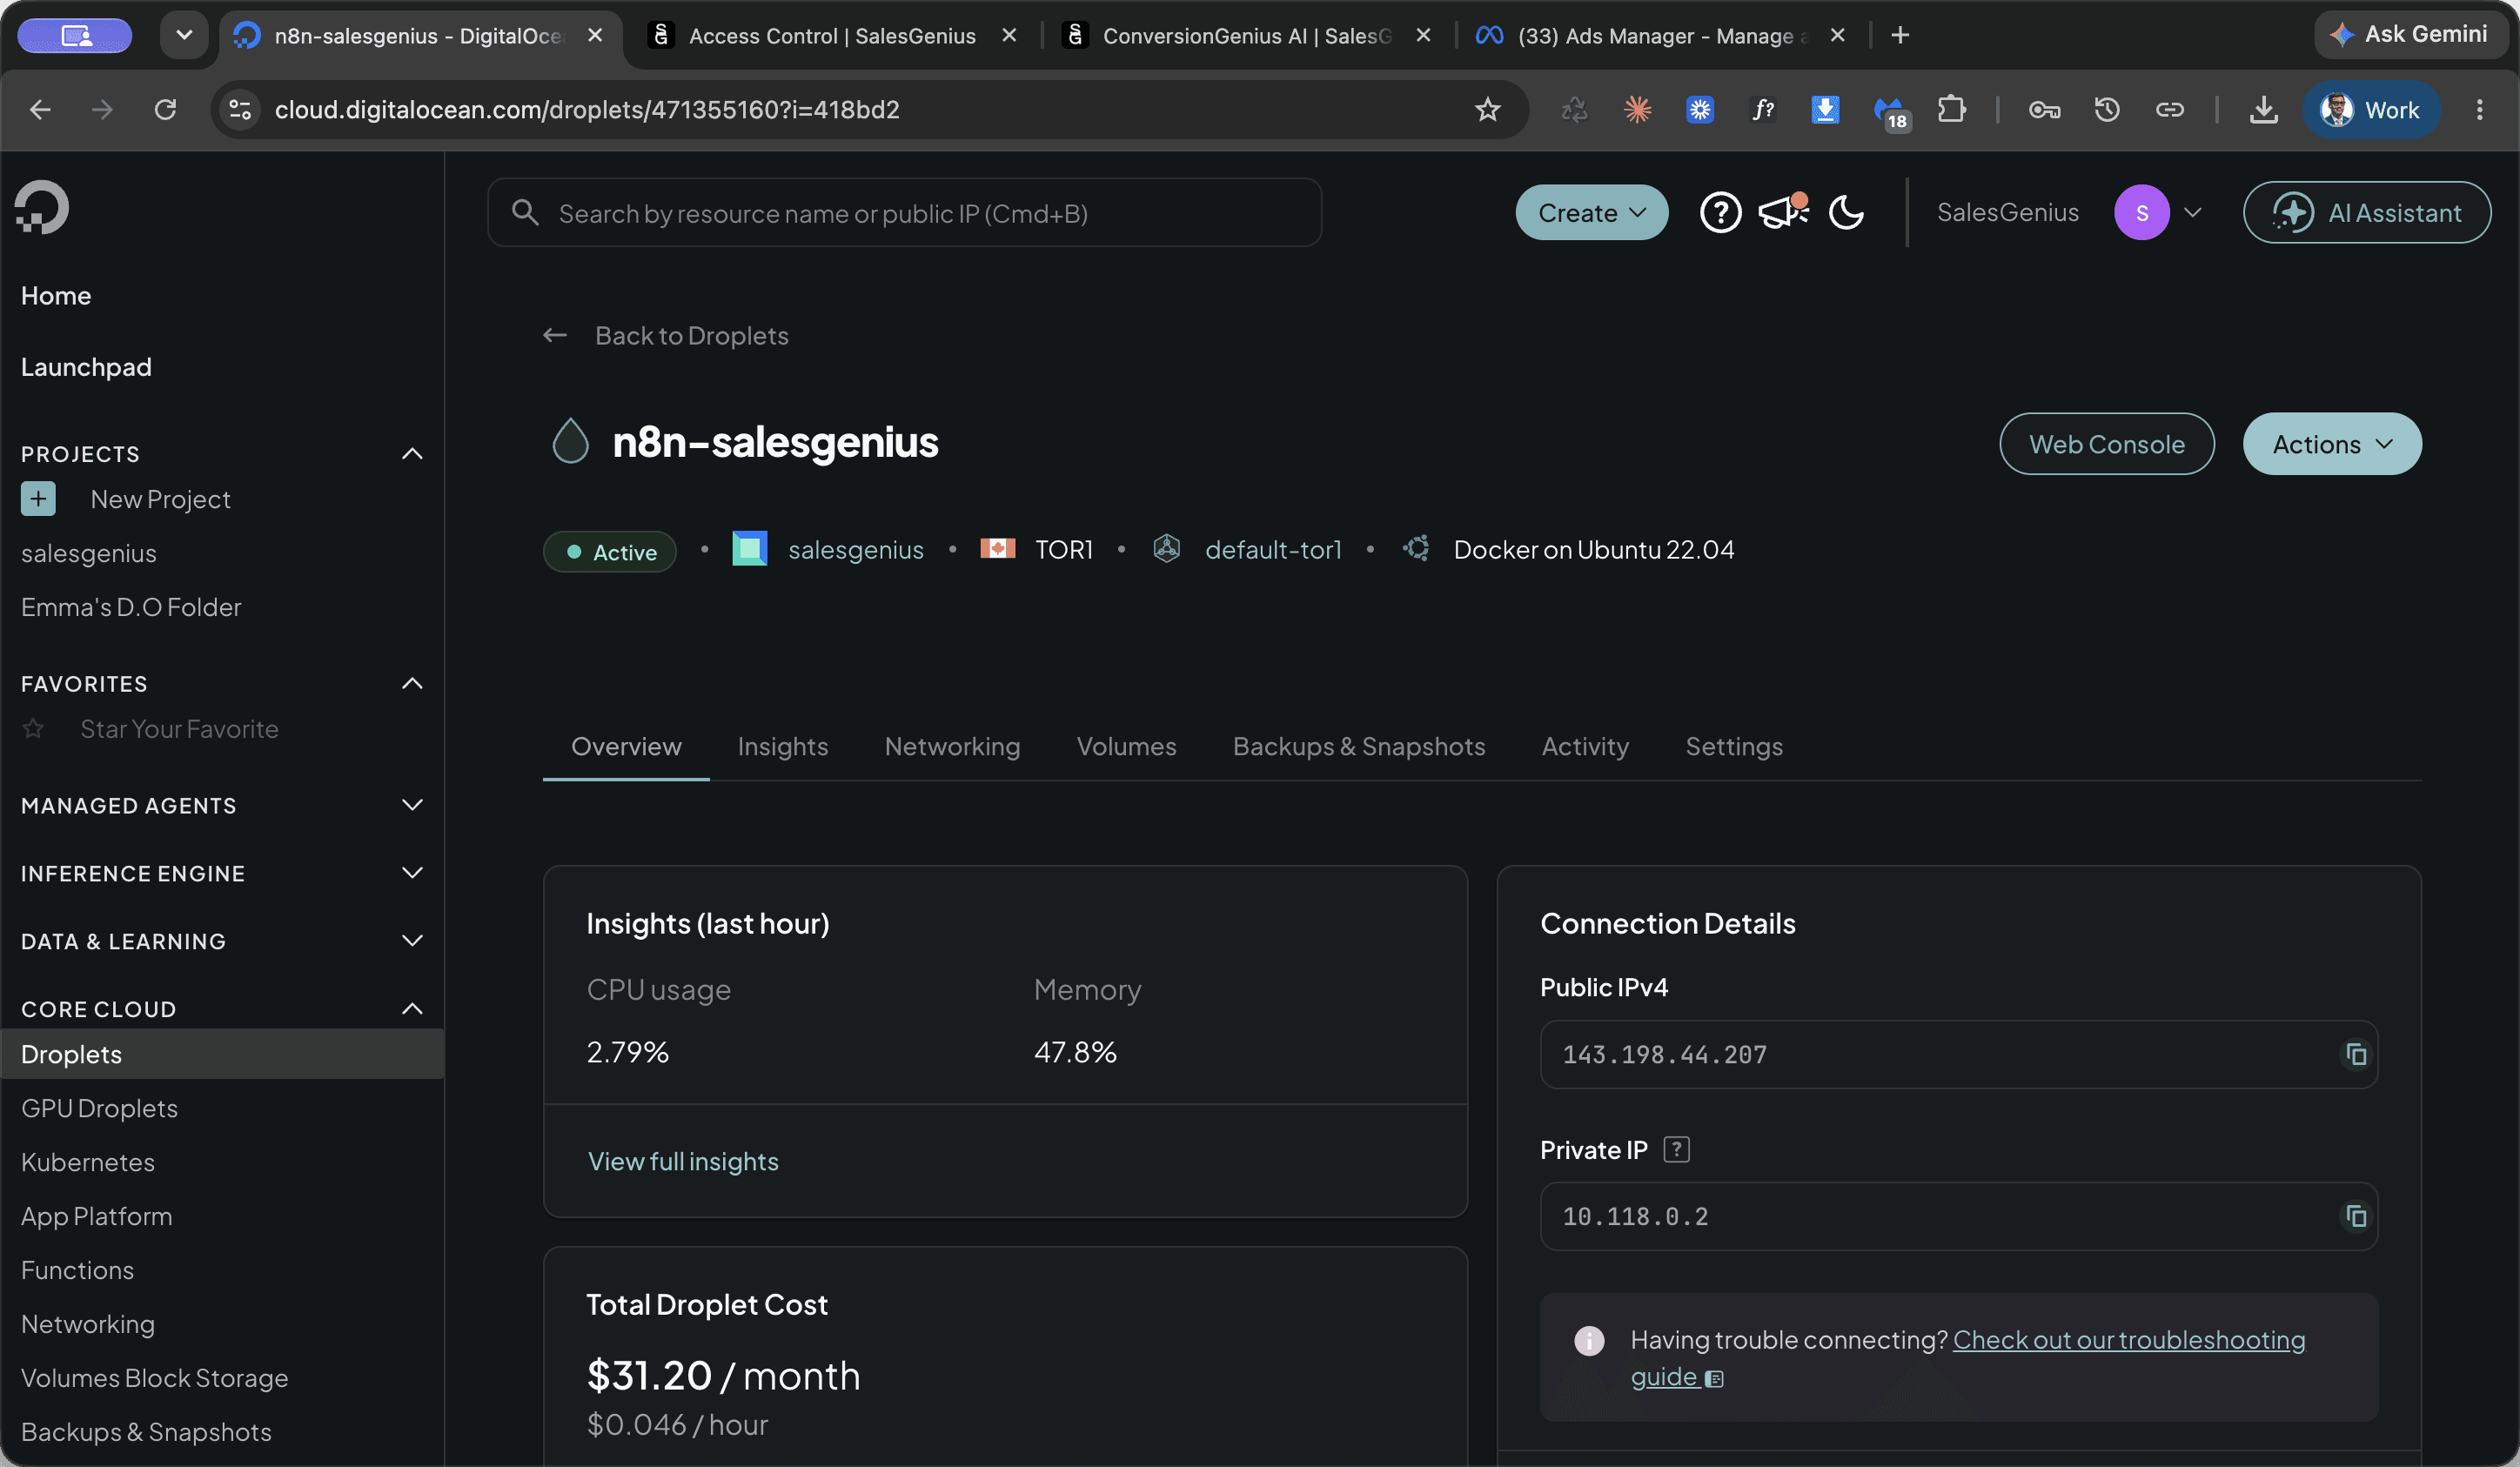Screen dimensions: 2520x1467
Task: Expand the Inference Engine section
Action: (412, 873)
